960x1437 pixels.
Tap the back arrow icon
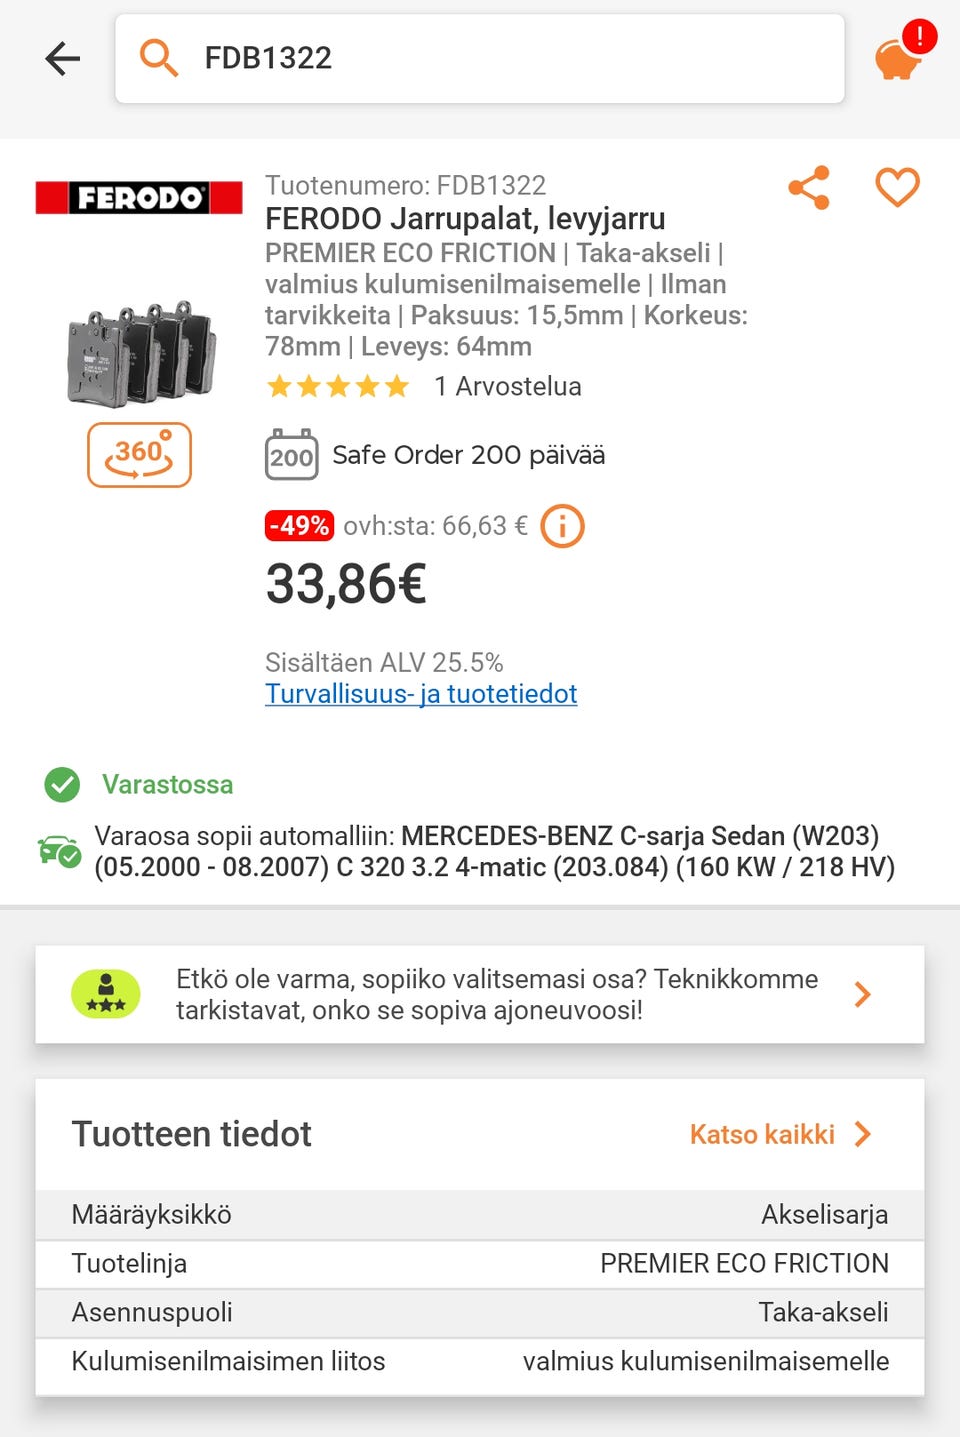(x=62, y=58)
